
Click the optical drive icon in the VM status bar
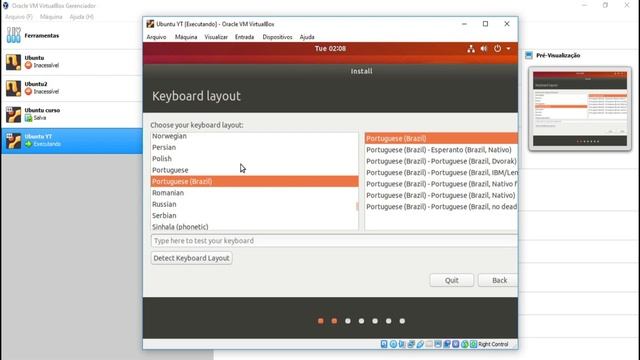[393, 344]
